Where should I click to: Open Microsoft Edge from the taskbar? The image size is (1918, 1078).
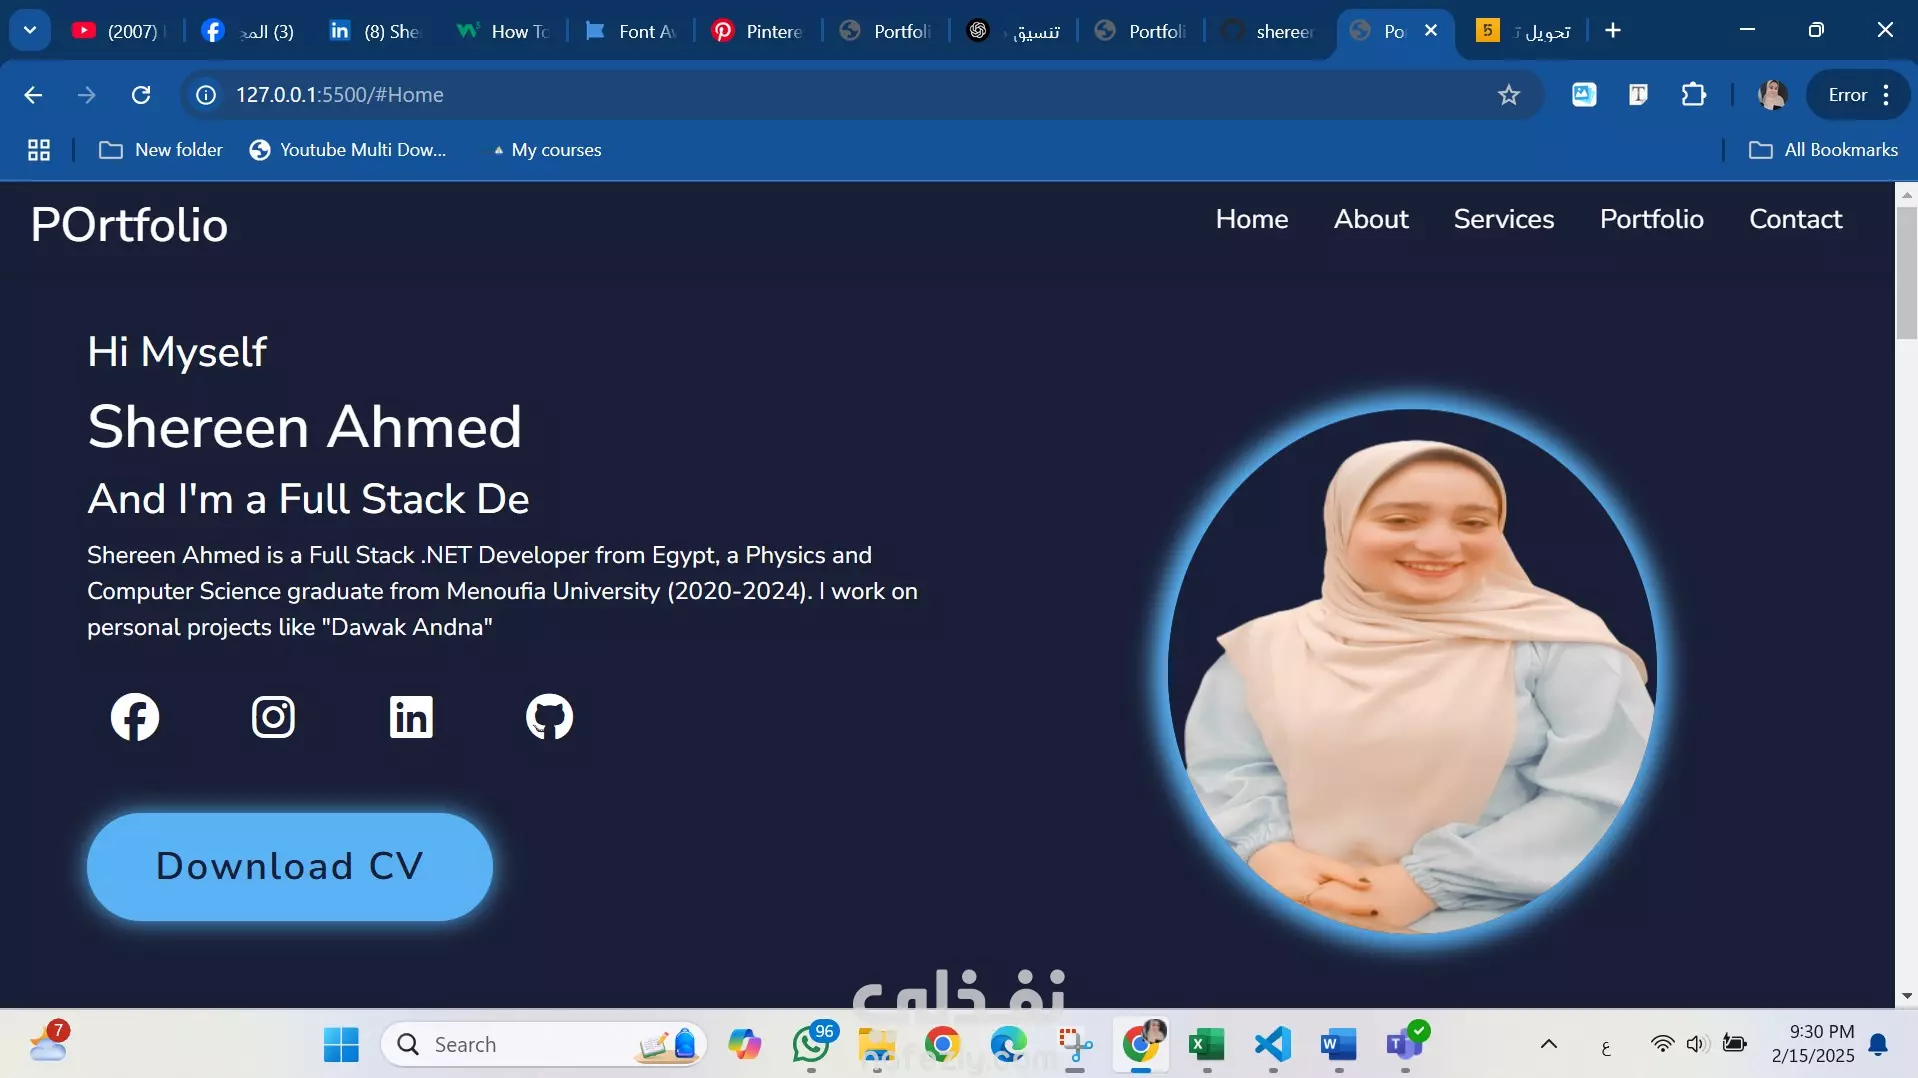(1009, 1045)
